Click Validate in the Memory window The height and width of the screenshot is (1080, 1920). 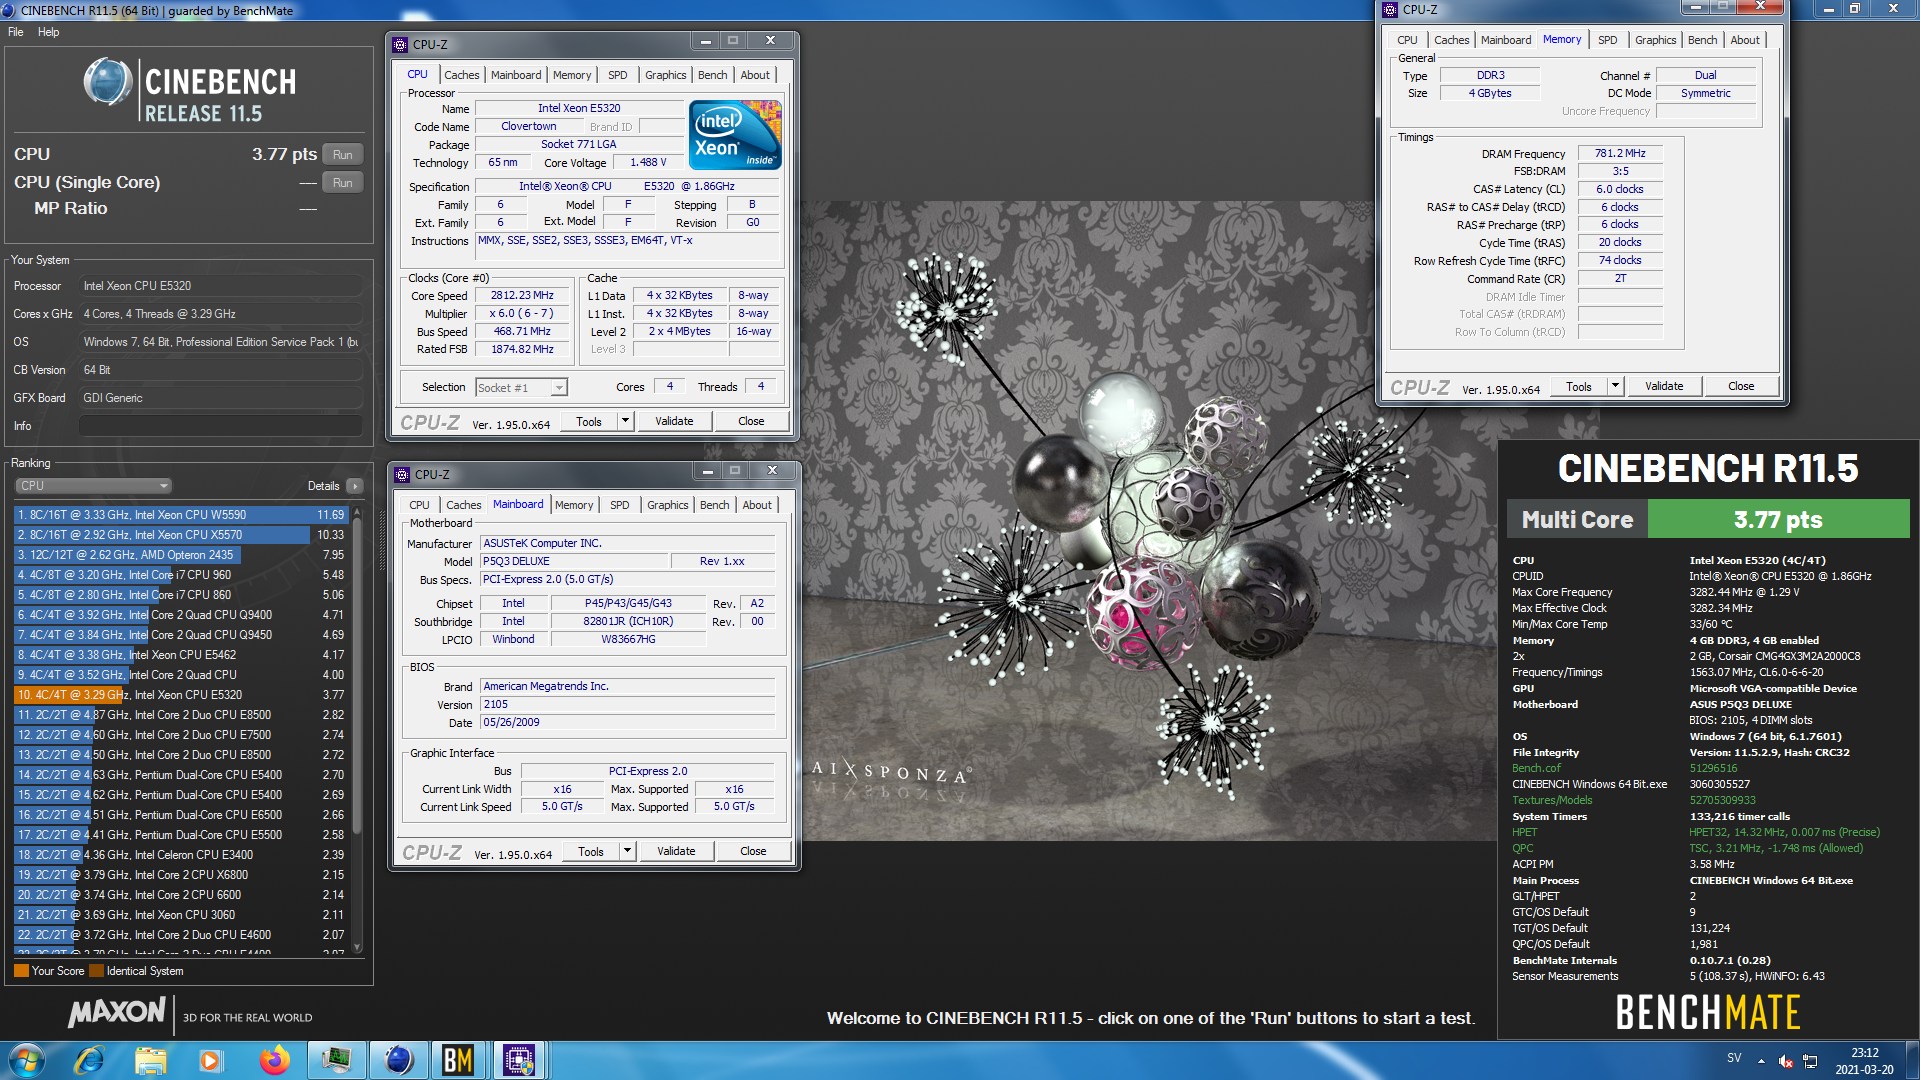(1664, 386)
